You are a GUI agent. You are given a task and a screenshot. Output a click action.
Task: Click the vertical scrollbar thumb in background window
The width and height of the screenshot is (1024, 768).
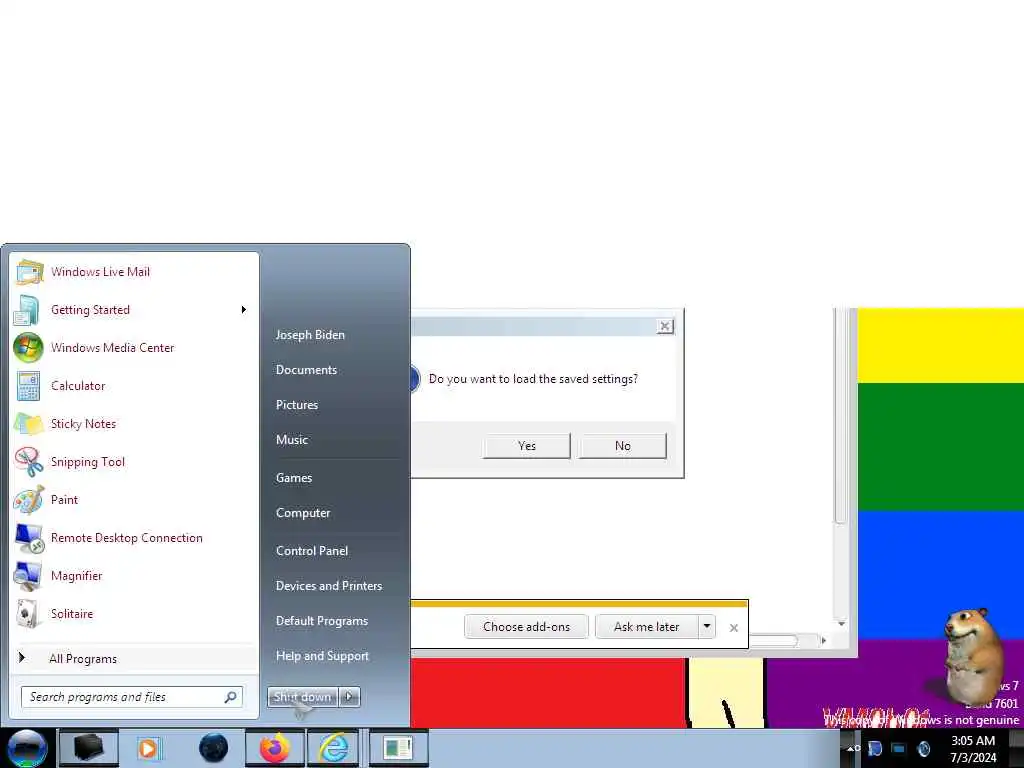840,415
